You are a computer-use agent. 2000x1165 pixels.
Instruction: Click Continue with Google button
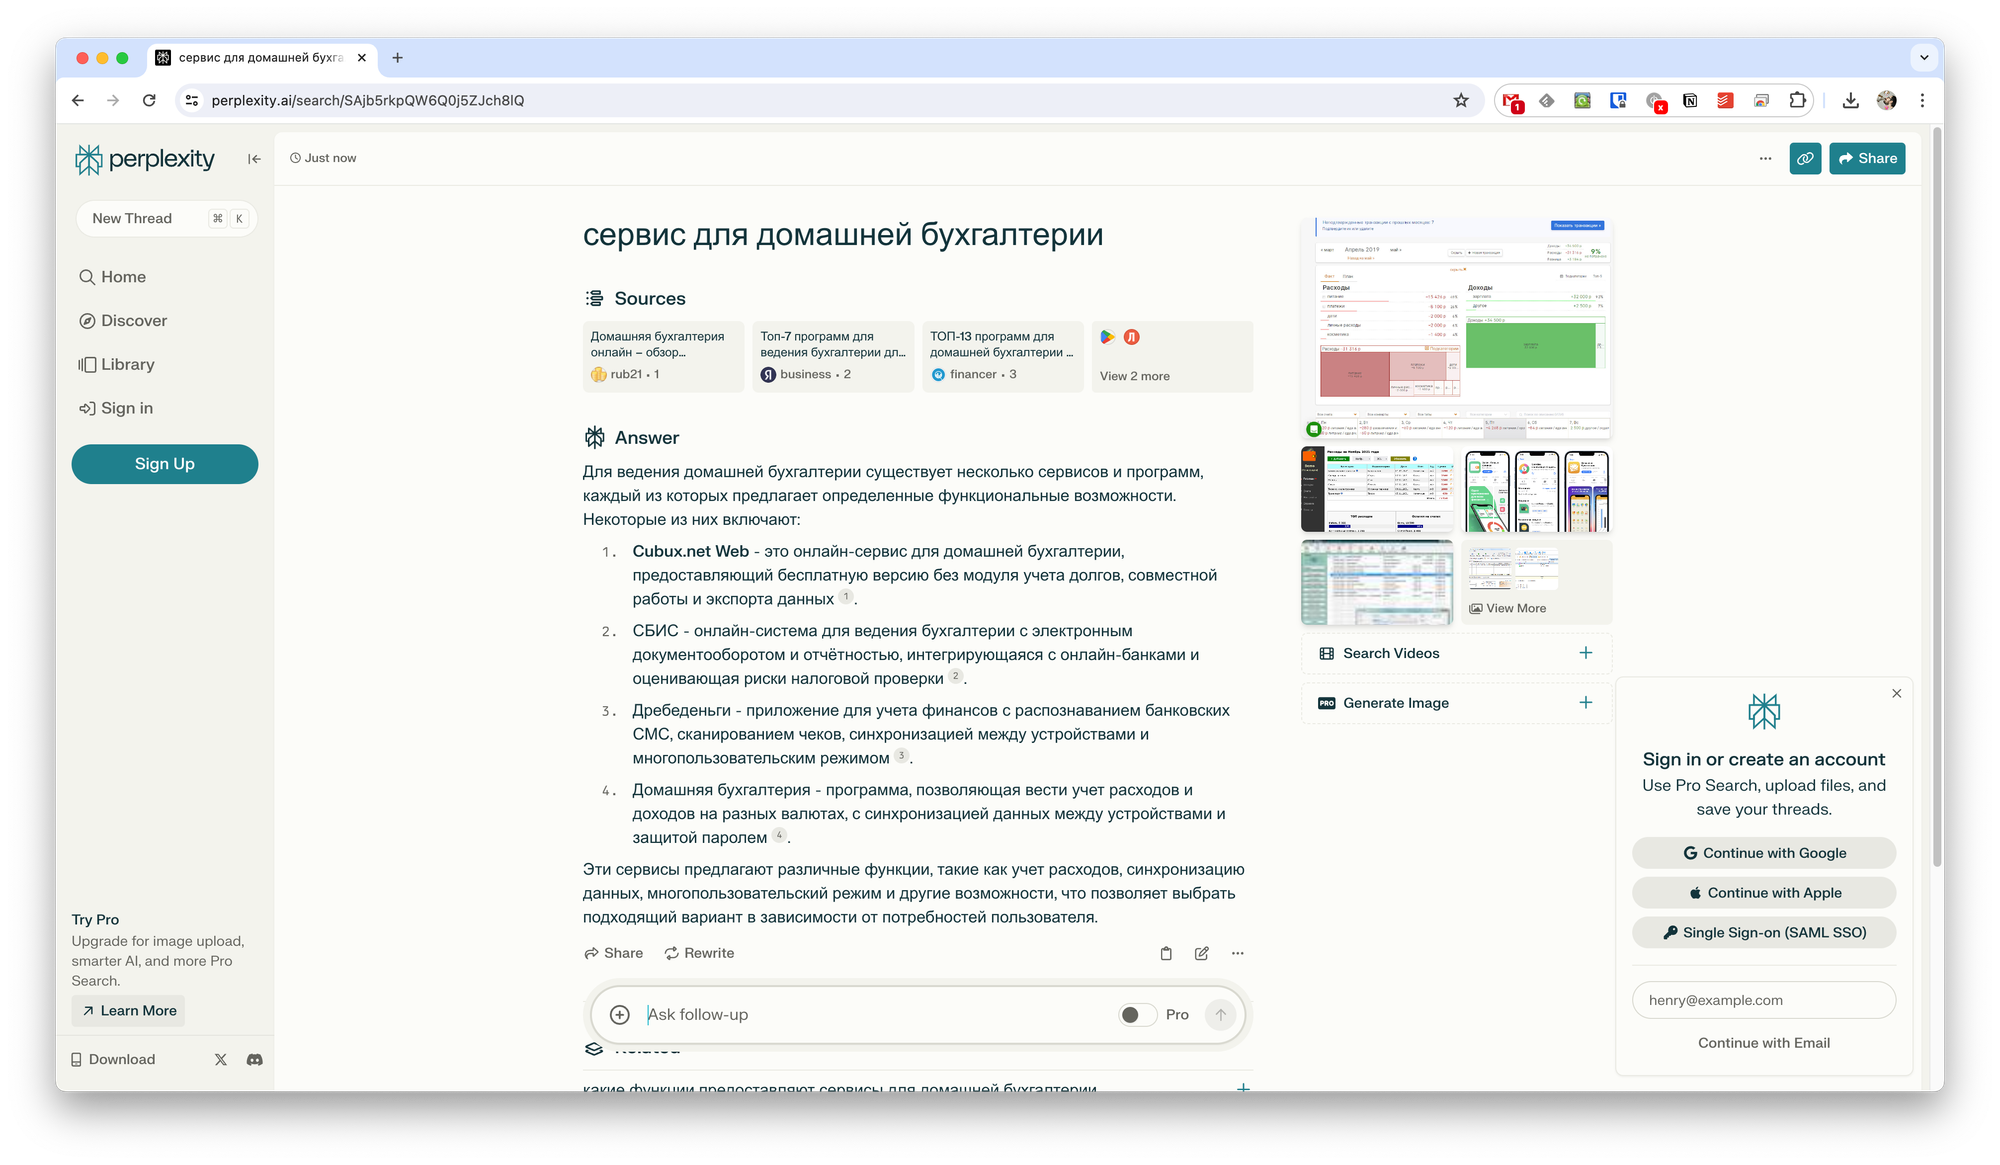click(x=1764, y=853)
